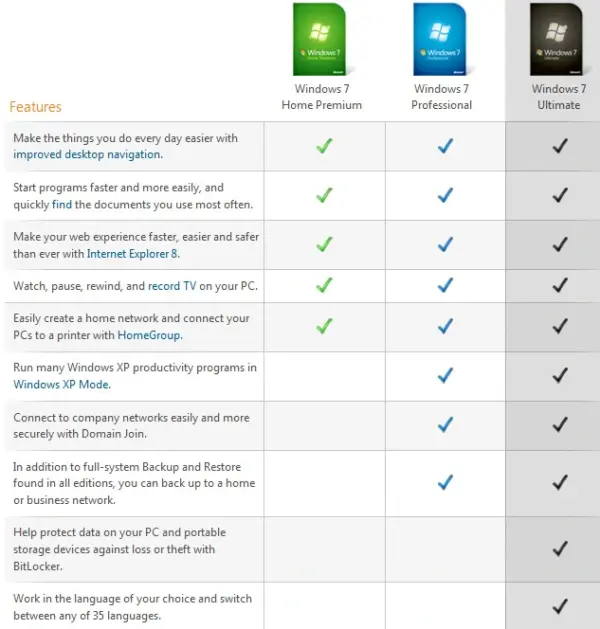Click green checkmark for HomeGroup row
Viewport: 600px width, 629px height.
[x=323, y=326]
